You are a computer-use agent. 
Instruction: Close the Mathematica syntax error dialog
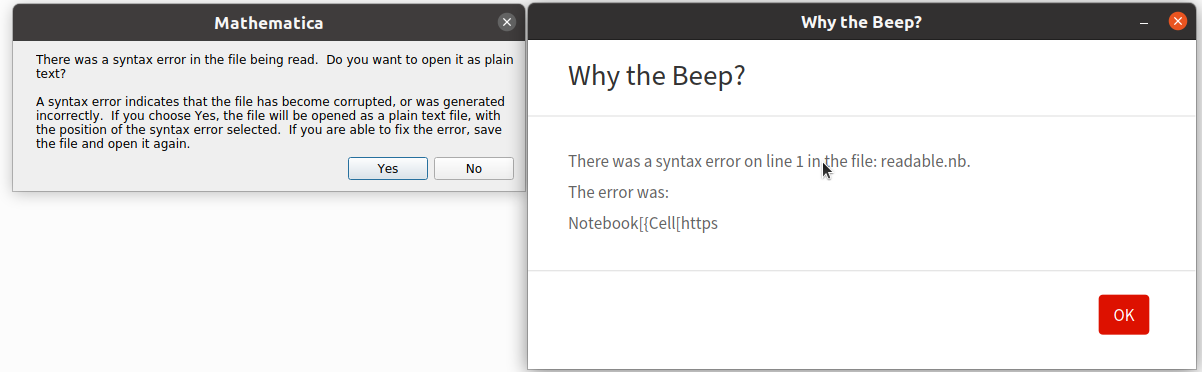[507, 22]
